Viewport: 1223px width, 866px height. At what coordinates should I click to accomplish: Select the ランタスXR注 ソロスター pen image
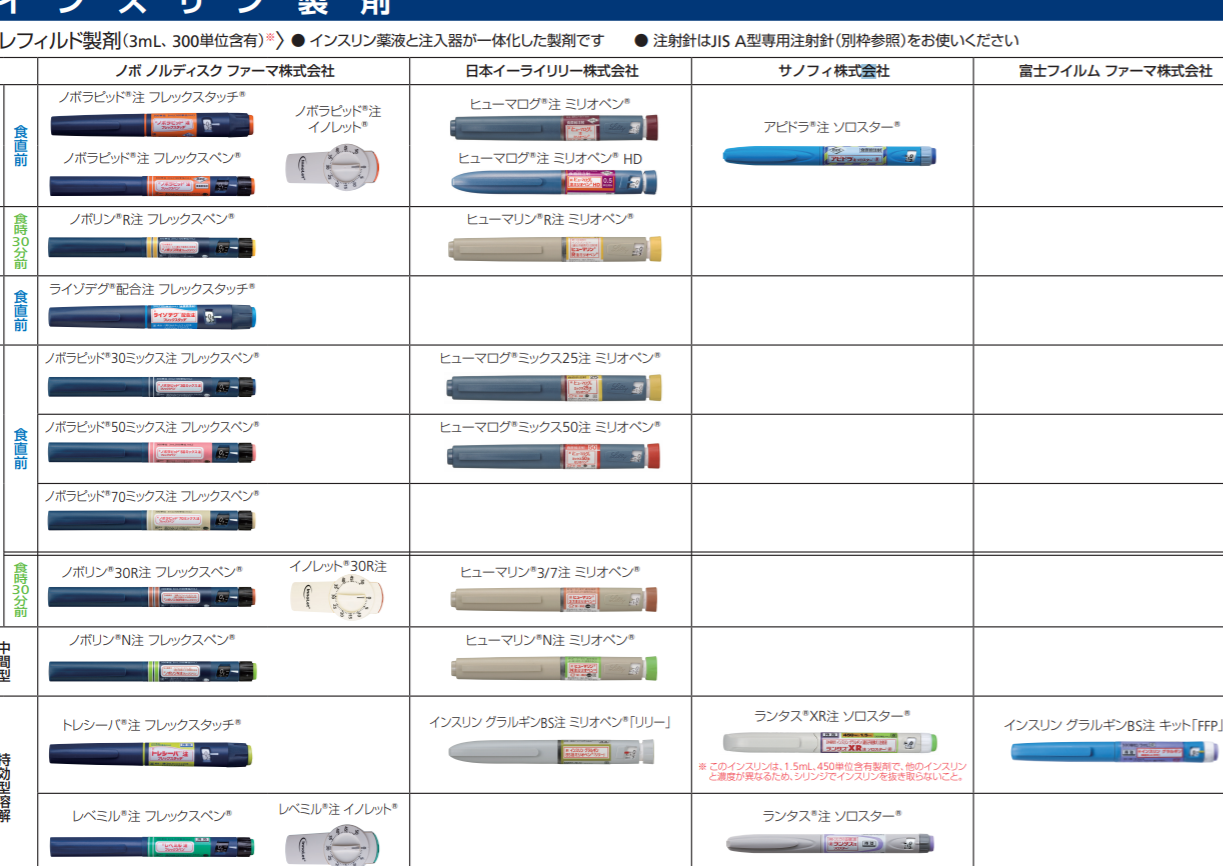coord(829,743)
